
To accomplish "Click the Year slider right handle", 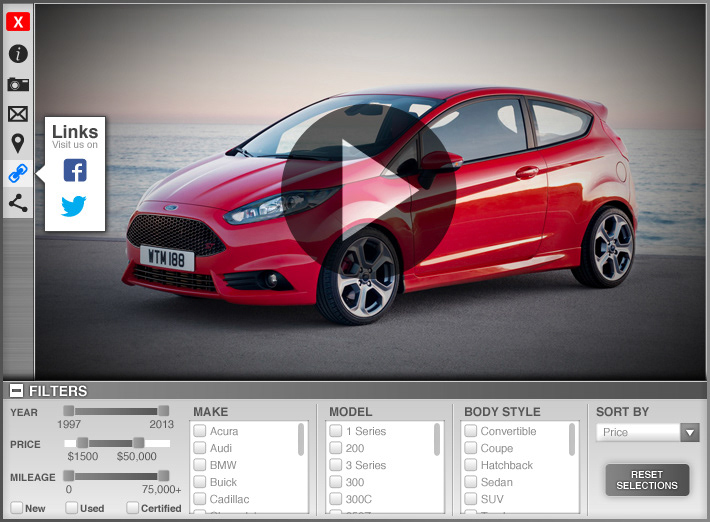I will 163,411.
